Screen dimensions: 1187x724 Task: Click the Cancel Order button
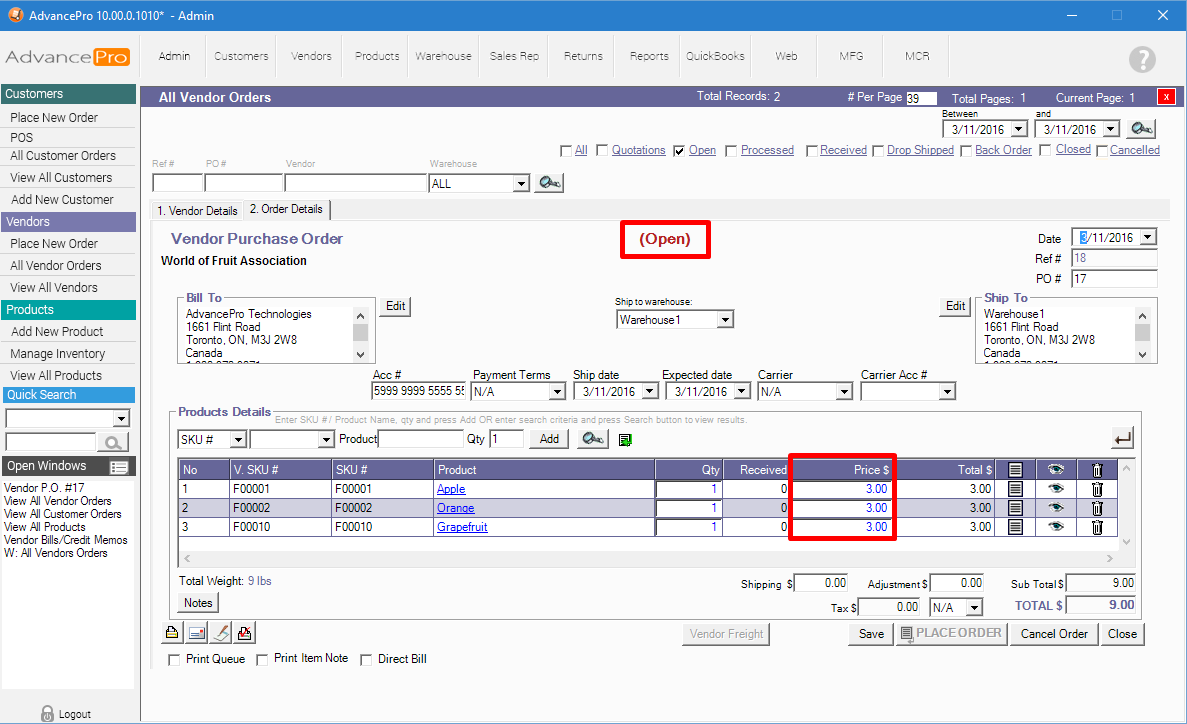(x=1054, y=633)
